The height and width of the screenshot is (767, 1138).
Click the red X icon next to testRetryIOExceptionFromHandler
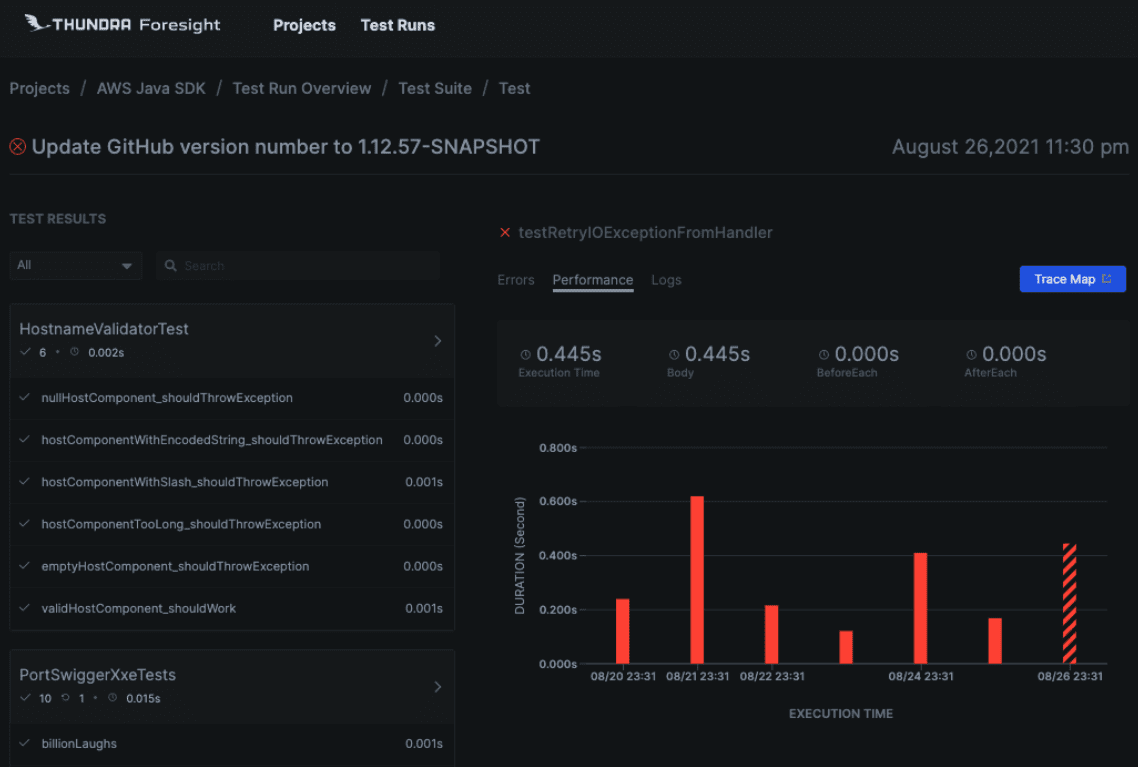pos(505,232)
